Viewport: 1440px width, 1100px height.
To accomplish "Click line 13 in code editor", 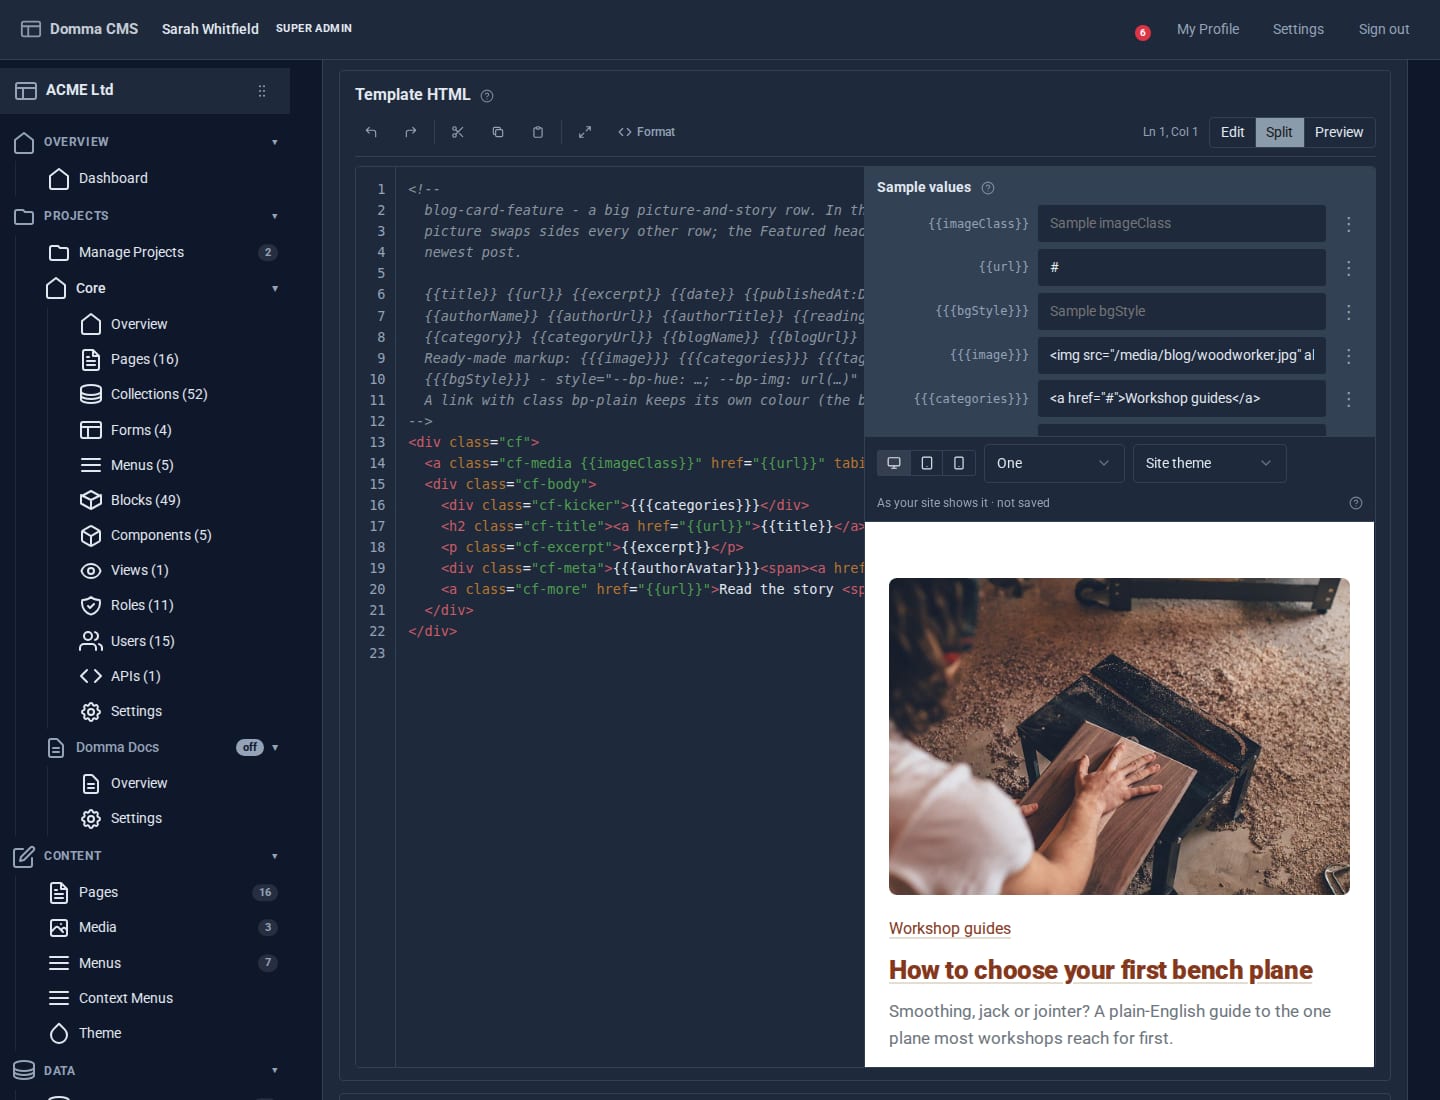I will [473, 442].
